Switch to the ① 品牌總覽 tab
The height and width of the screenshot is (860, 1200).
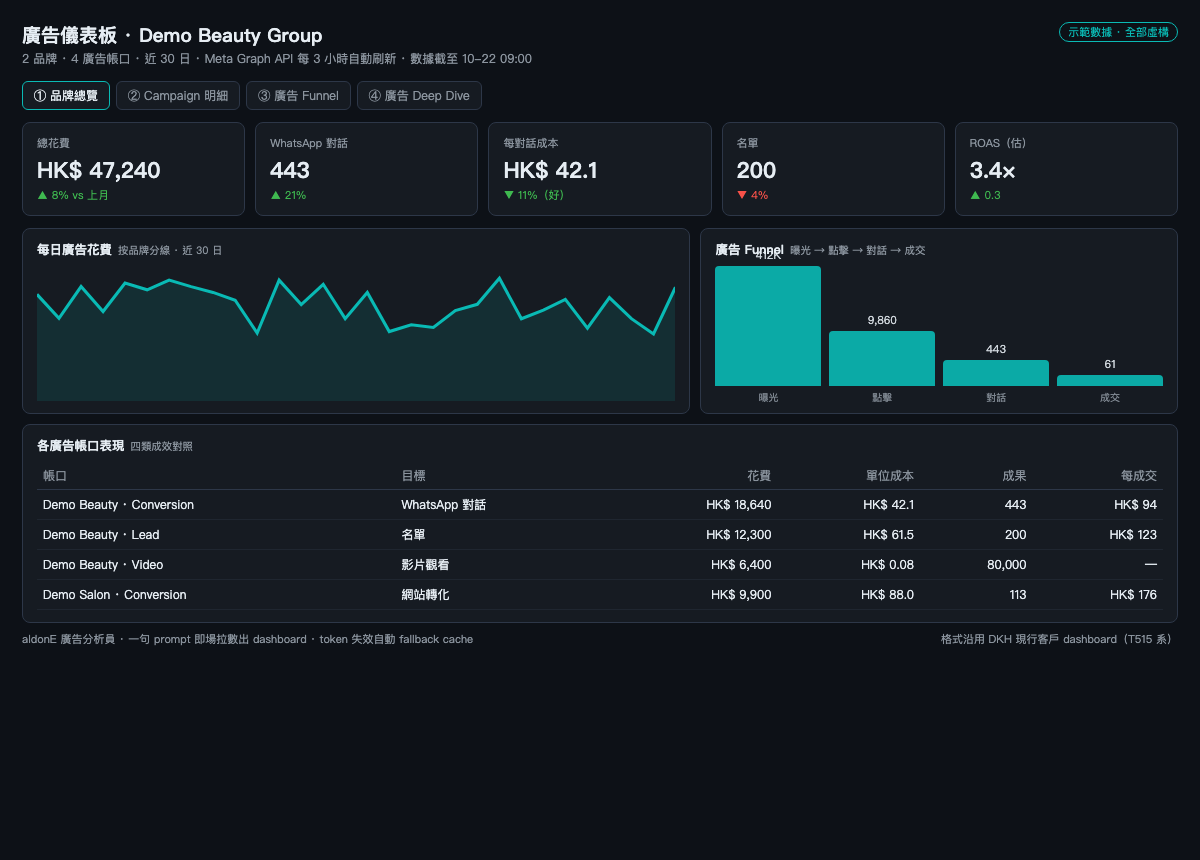[66, 96]
